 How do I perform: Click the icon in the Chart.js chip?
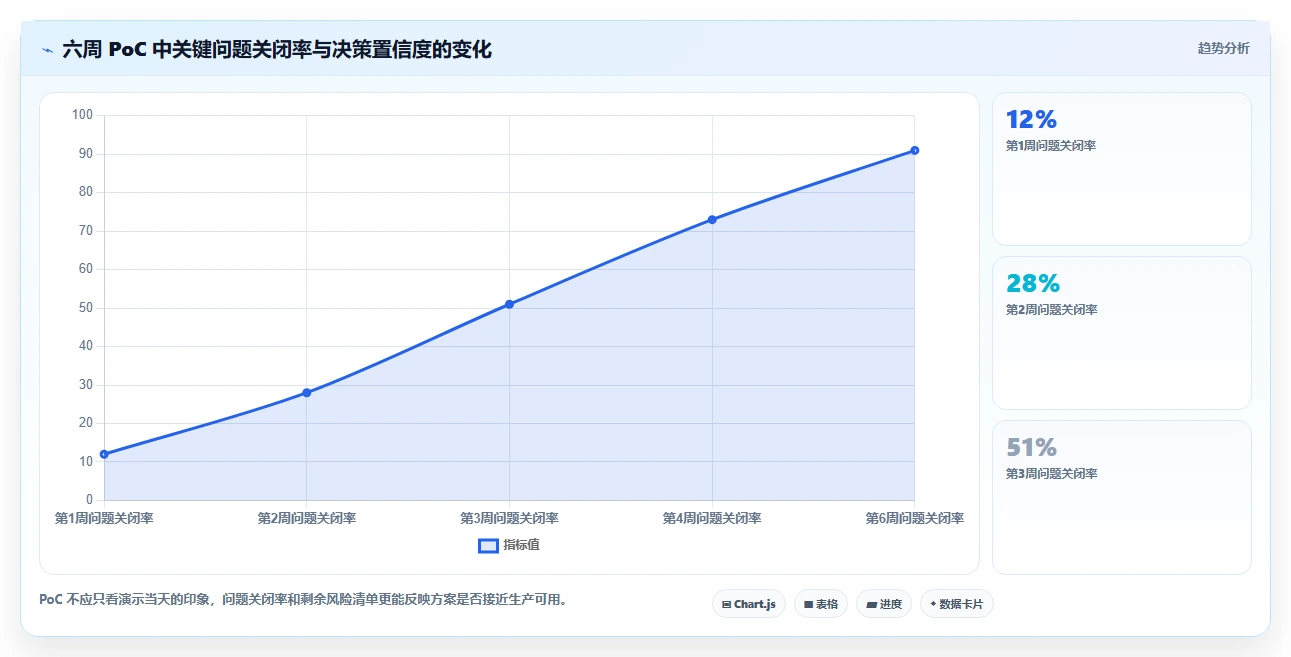pyautogui.click(x=726, y=604)
